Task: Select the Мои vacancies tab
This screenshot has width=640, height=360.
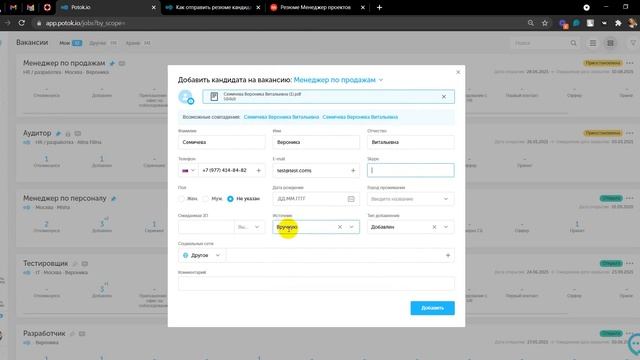Action: pyautogui.click(x=70, y=43)
